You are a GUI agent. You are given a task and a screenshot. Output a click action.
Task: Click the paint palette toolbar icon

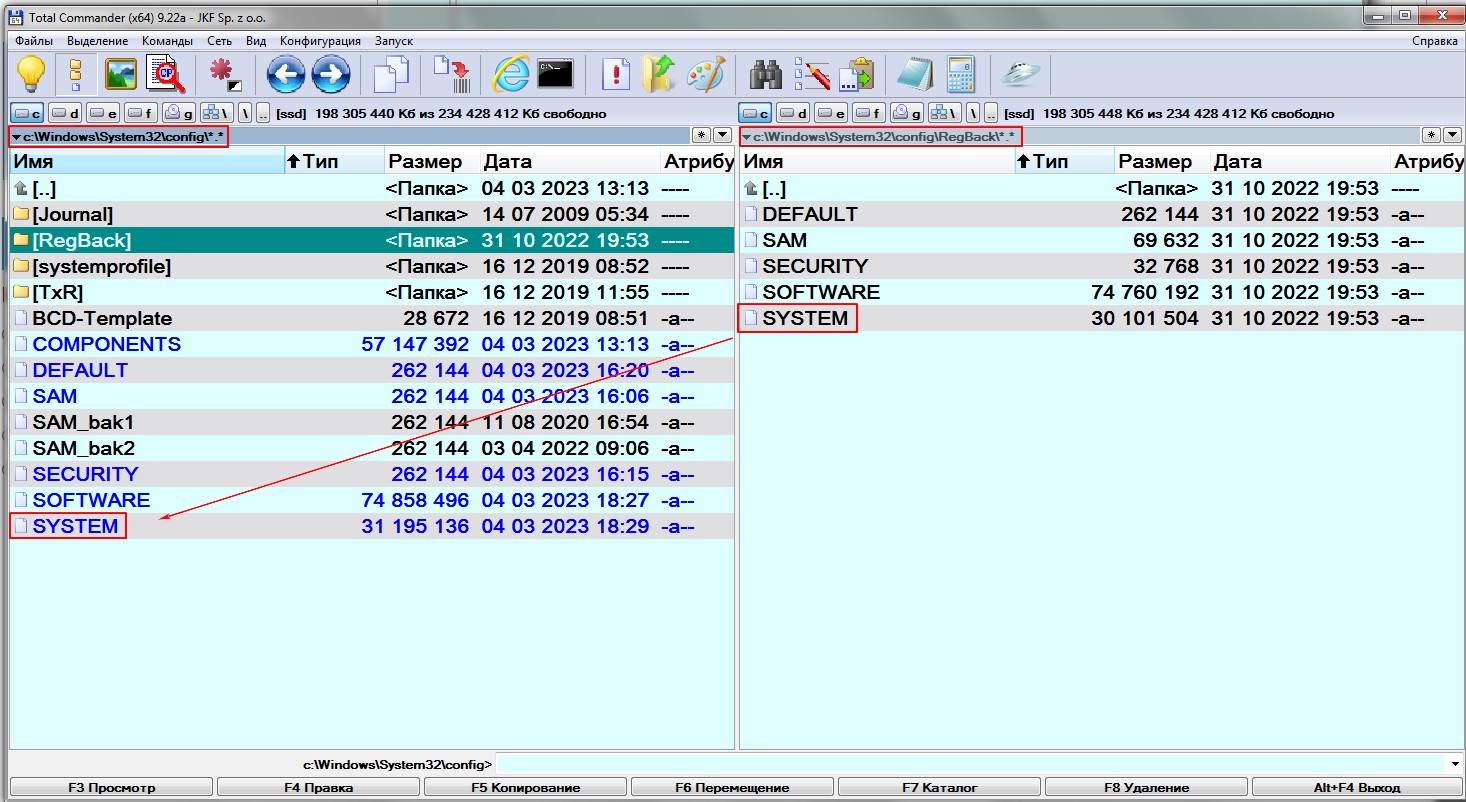coord(708,75)
